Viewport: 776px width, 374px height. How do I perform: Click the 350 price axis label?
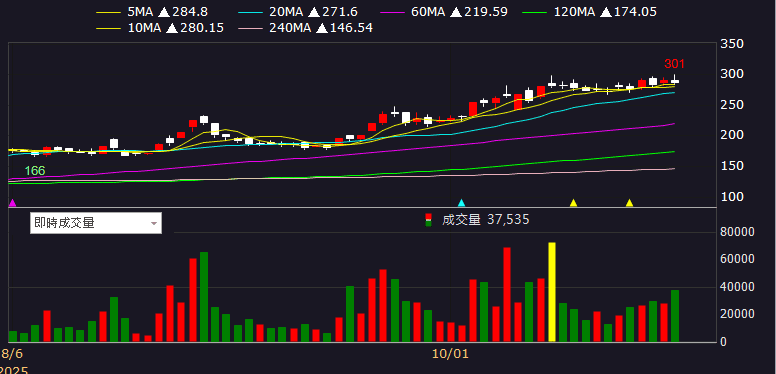tap(733, 44)
